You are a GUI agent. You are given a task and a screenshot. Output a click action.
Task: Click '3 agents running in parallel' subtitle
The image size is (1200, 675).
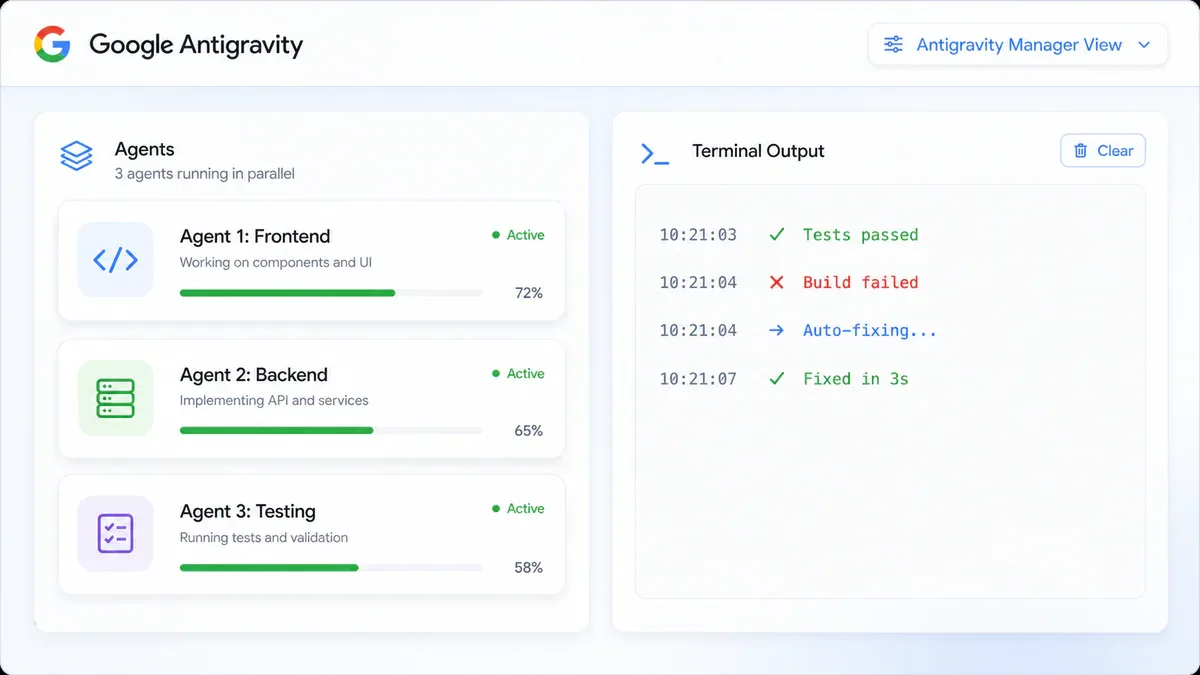[205, 174]
